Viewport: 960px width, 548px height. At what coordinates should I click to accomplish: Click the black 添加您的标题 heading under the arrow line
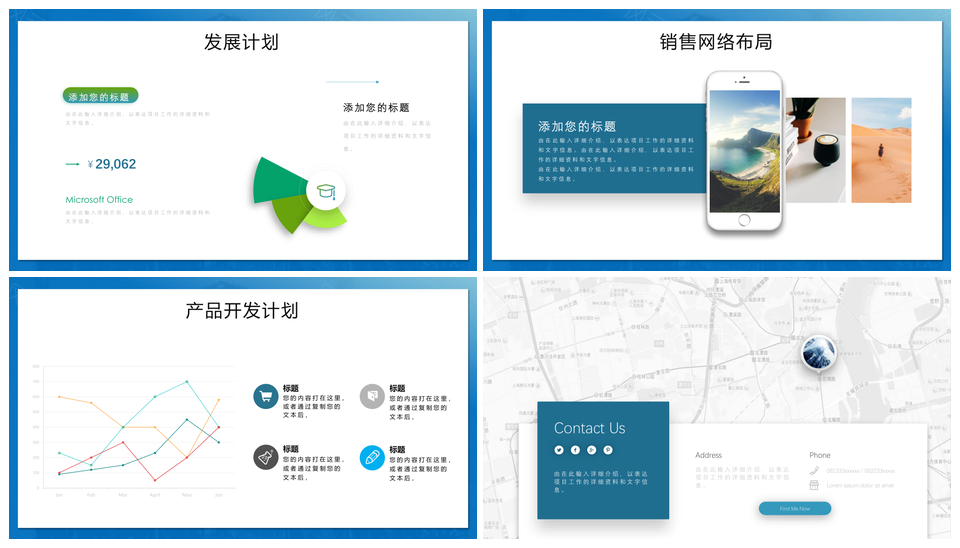pos(376,108)
